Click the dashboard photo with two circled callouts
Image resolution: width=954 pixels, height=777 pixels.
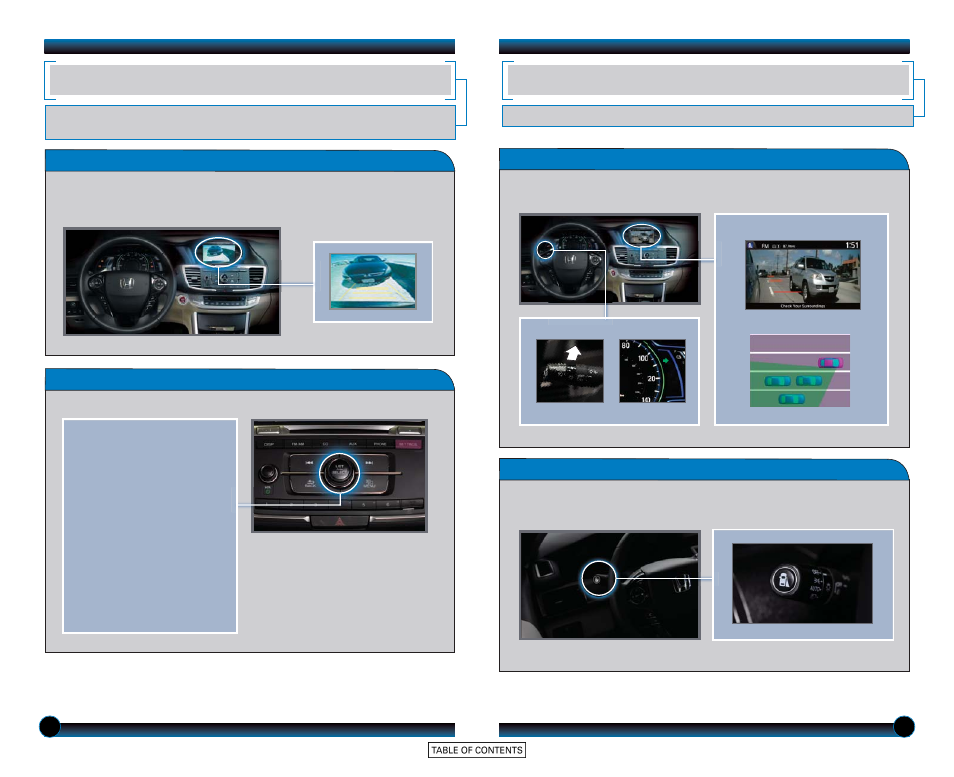(x=610, y=259)
